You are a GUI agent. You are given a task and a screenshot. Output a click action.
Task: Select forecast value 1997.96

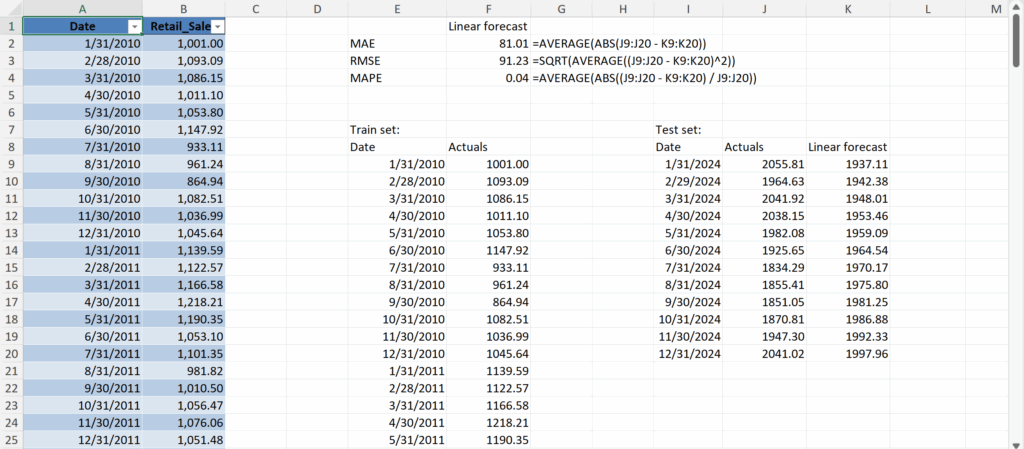point(848,354)
